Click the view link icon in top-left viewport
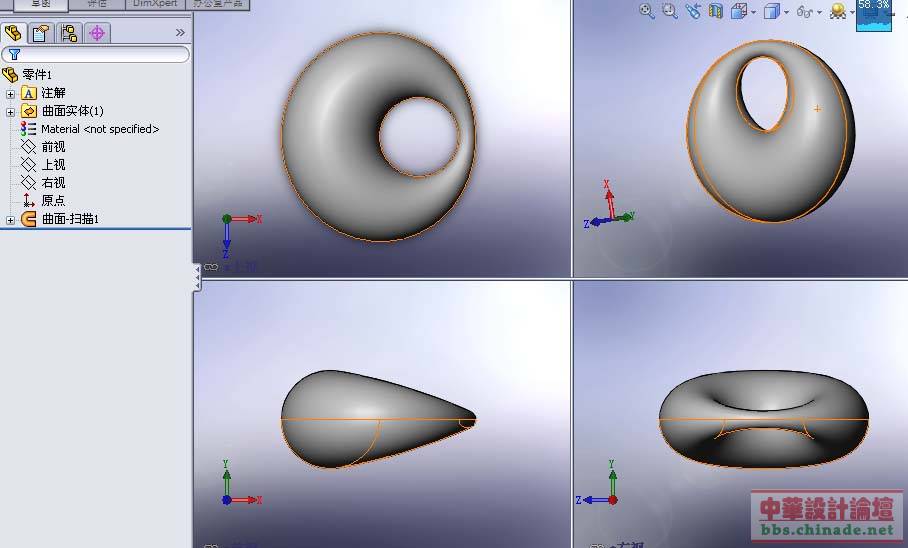Viewport: 908px width, 548px height. click(x=211, y=267)
